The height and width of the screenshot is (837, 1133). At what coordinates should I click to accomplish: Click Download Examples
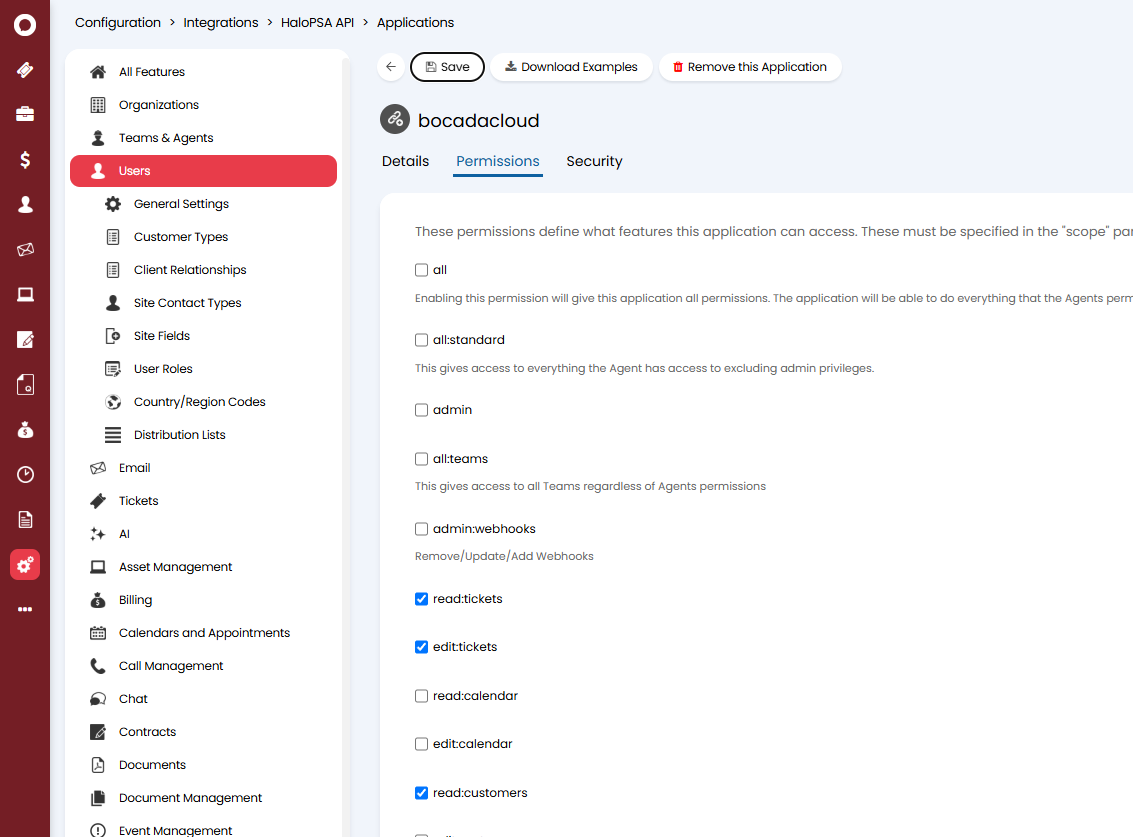[571, 67]
